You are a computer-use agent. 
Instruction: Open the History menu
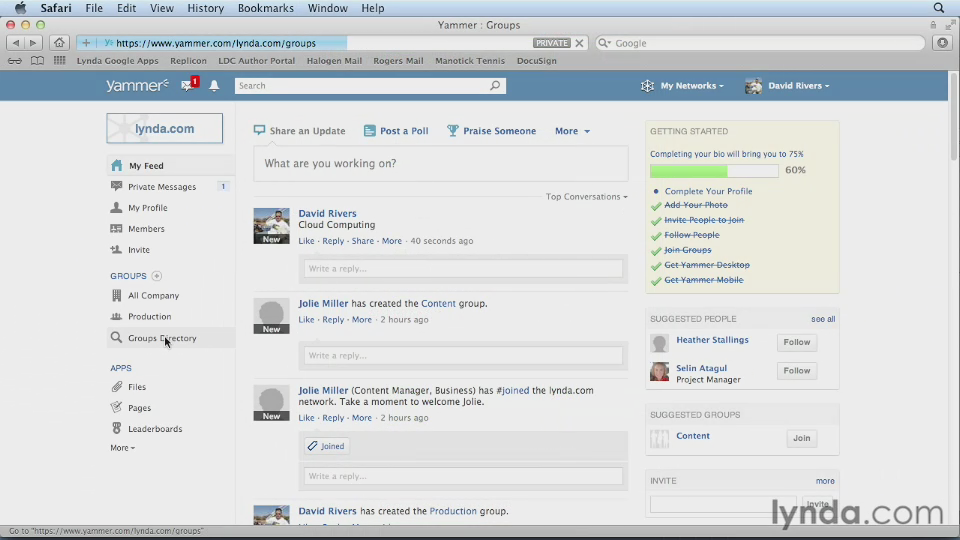point(205,8)
